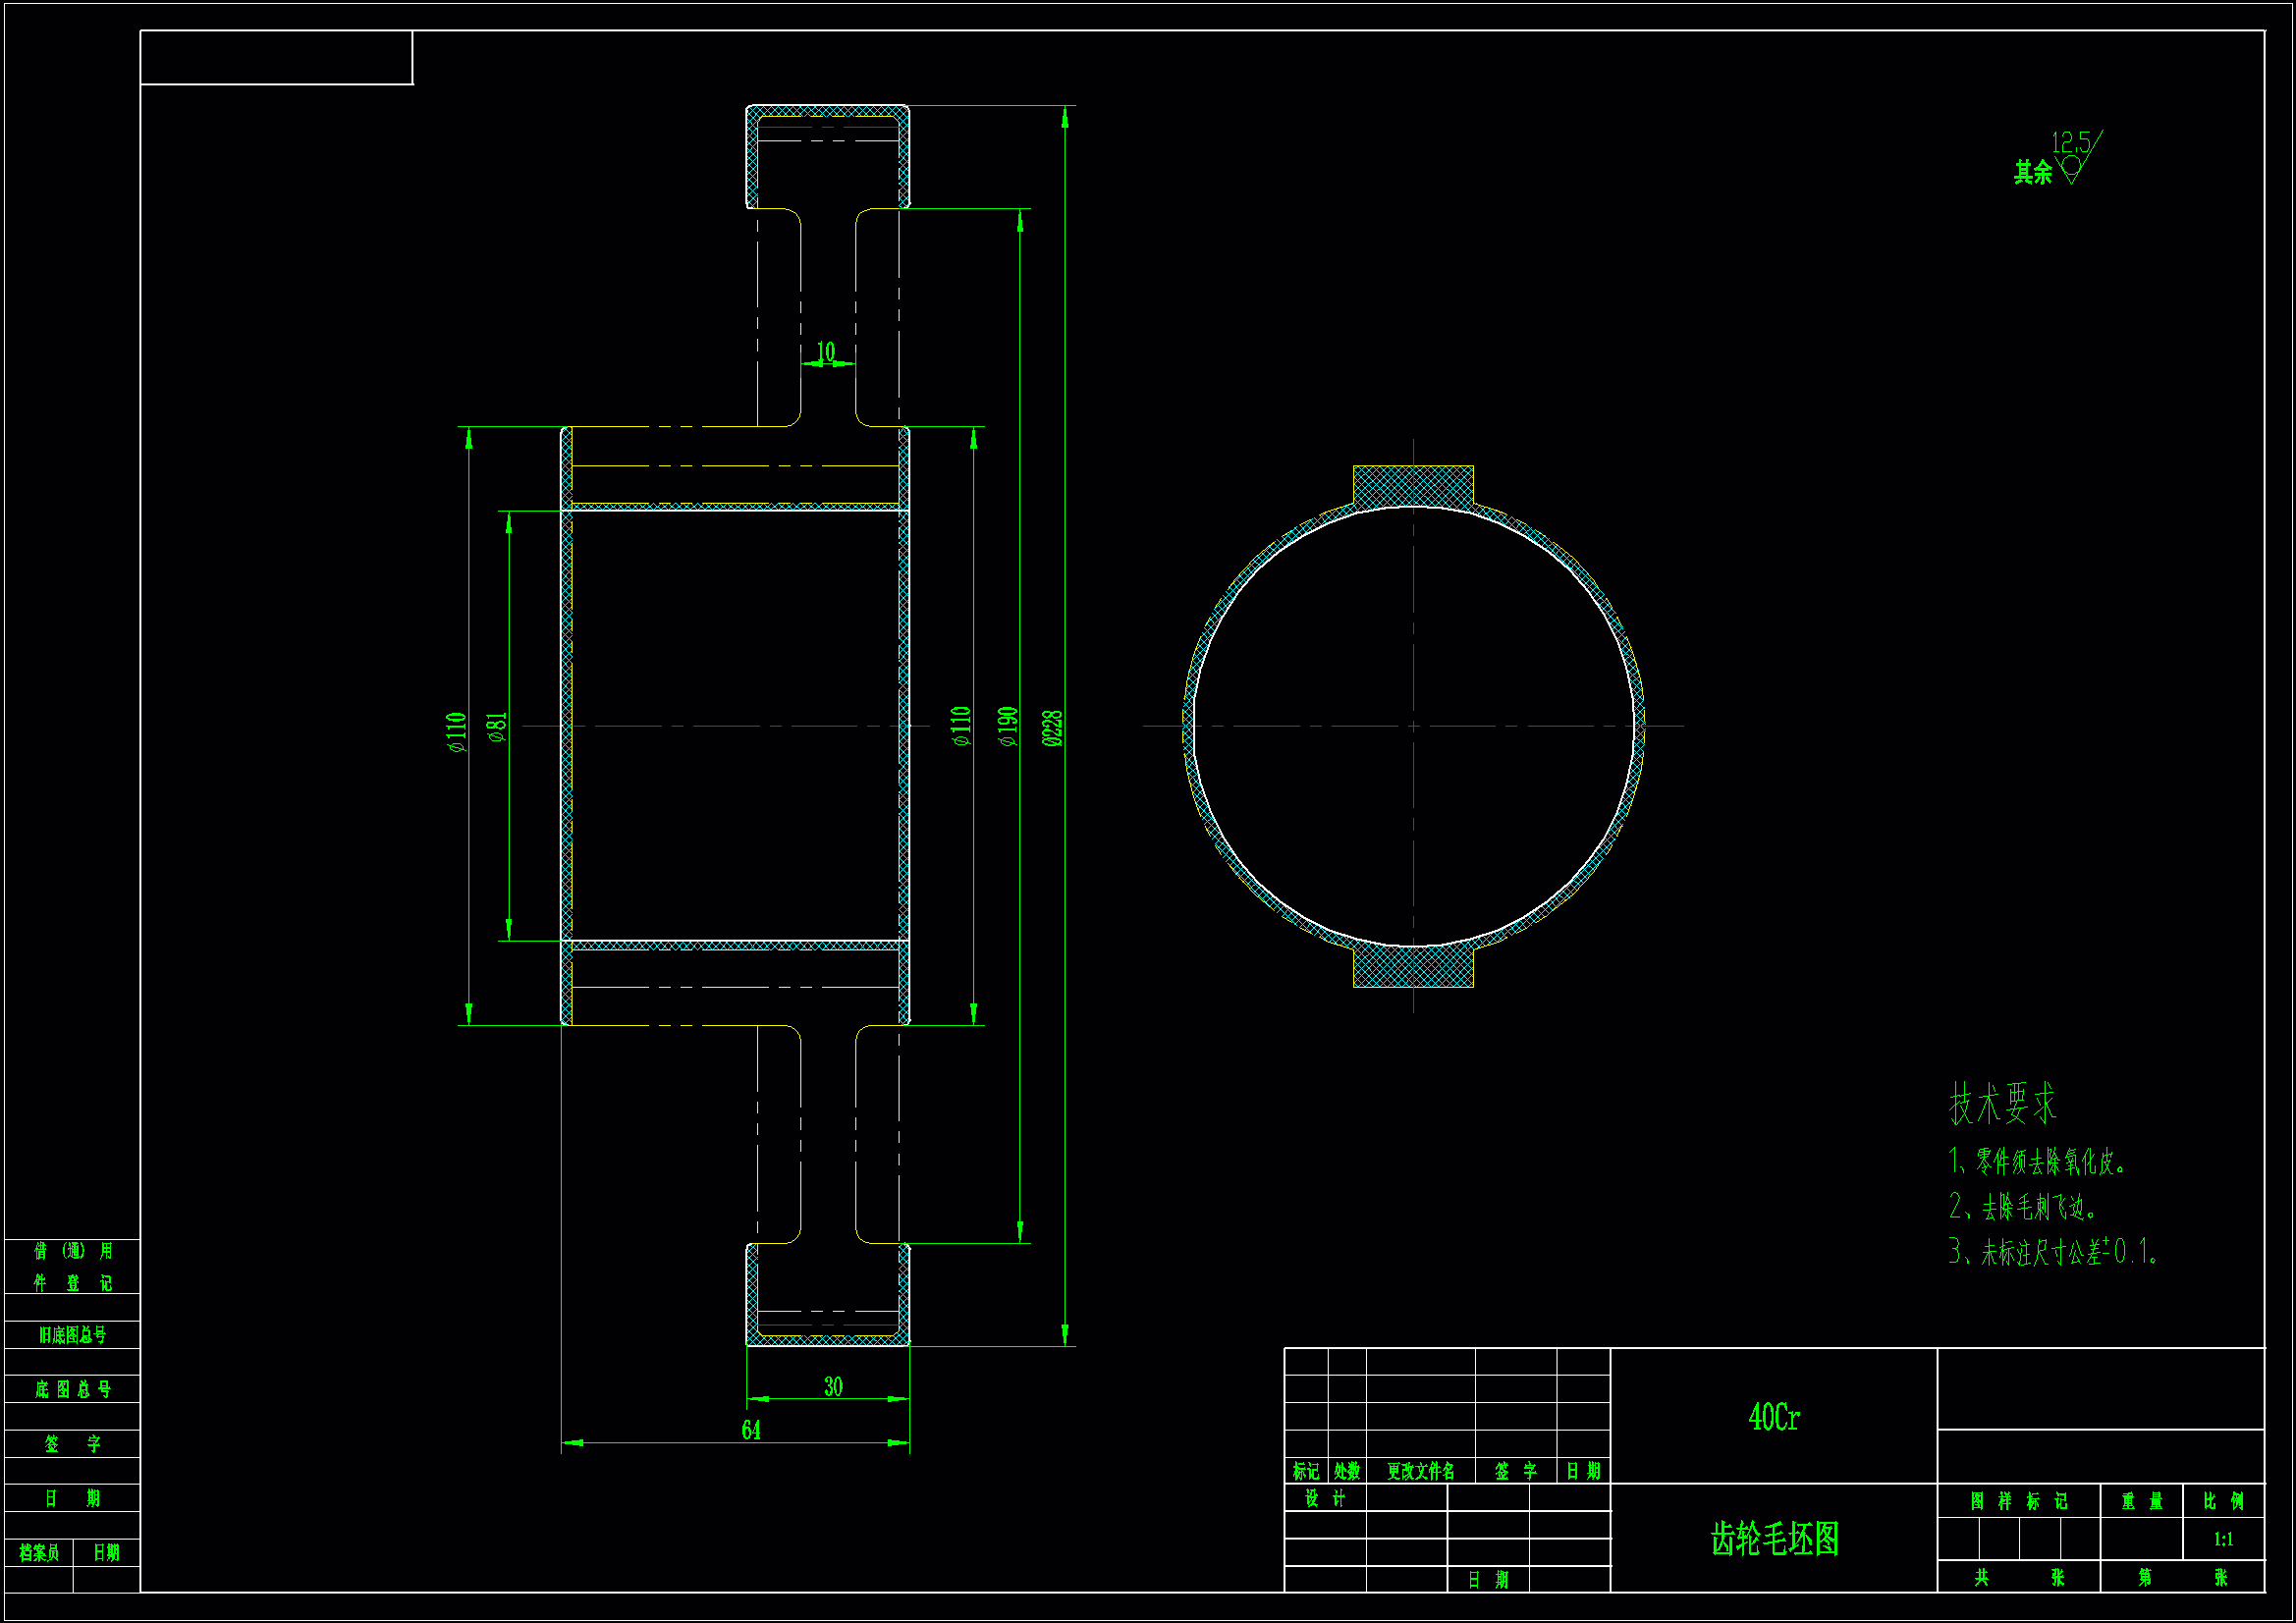Select the 技术要求 heading text
Screen dimensions: 2296x1623
2002,1105
